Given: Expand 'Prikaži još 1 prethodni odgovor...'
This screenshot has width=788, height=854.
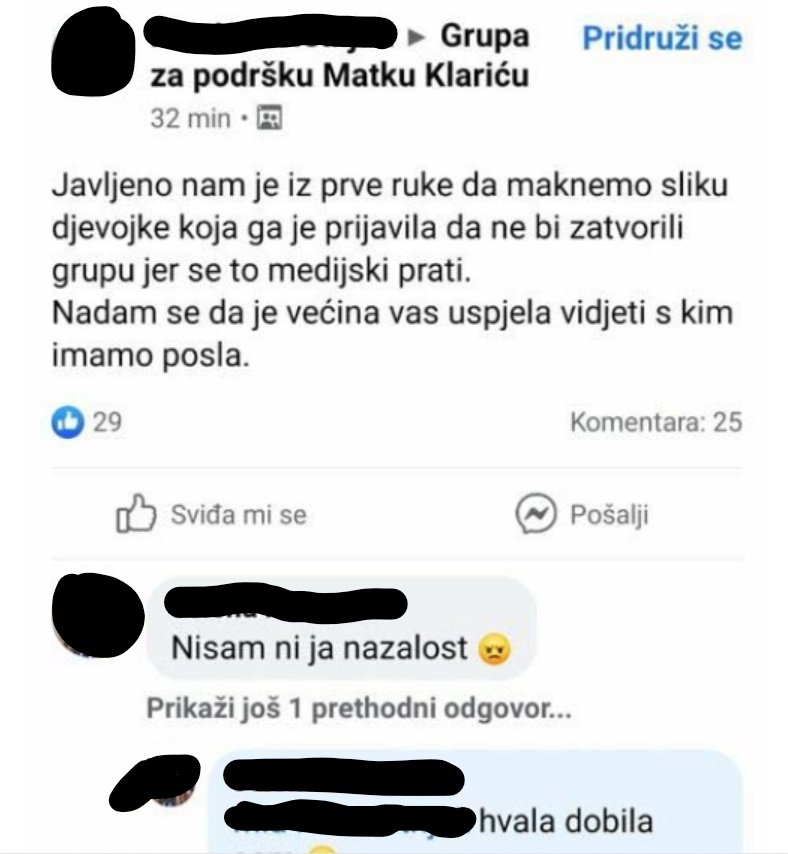Looking at the screenshot, I should [x=359, y=709].
